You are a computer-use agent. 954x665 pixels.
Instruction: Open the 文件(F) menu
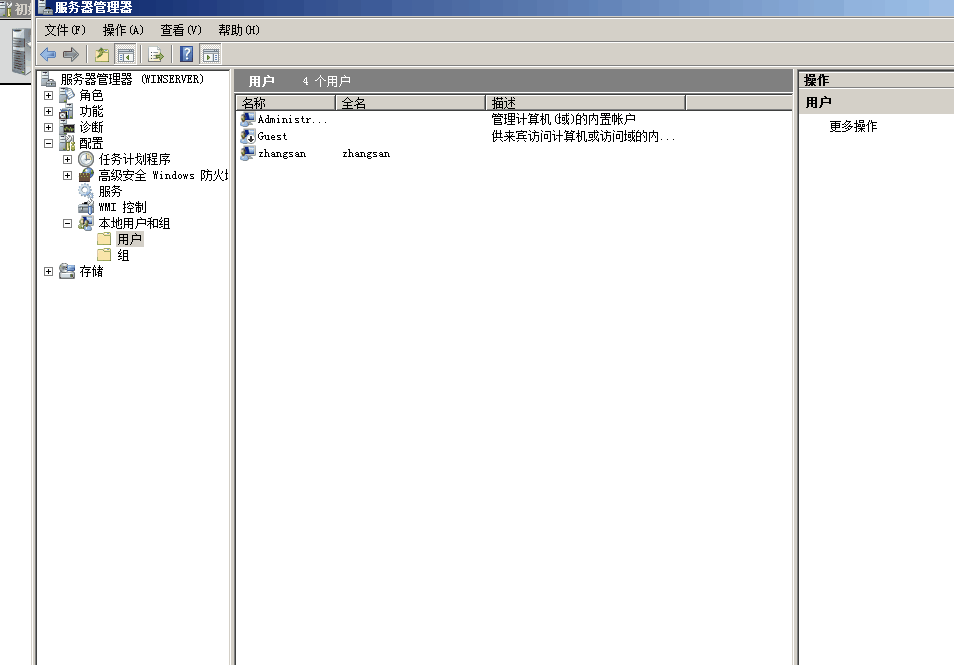click(65, 30)
